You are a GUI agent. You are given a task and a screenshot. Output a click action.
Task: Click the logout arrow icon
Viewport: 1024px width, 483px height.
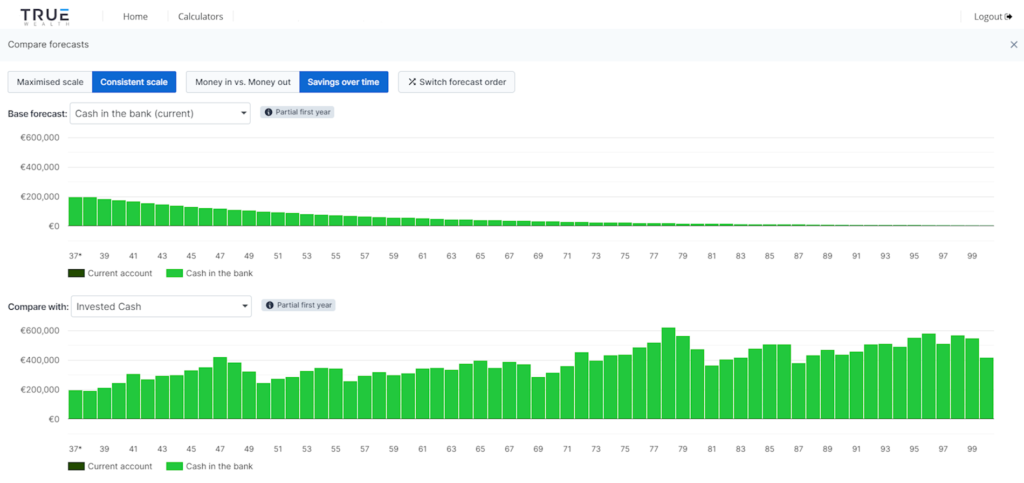coord(1009,17)
